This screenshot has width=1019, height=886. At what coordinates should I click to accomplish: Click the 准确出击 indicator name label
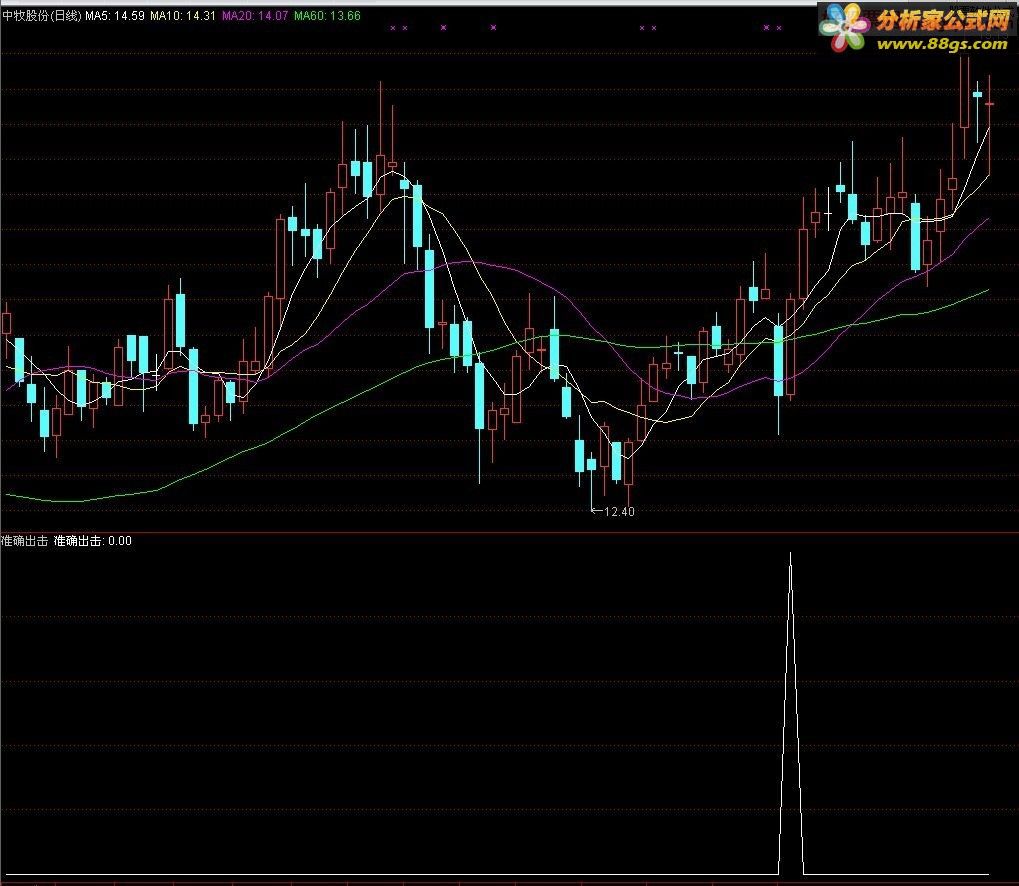pos(25,541)
